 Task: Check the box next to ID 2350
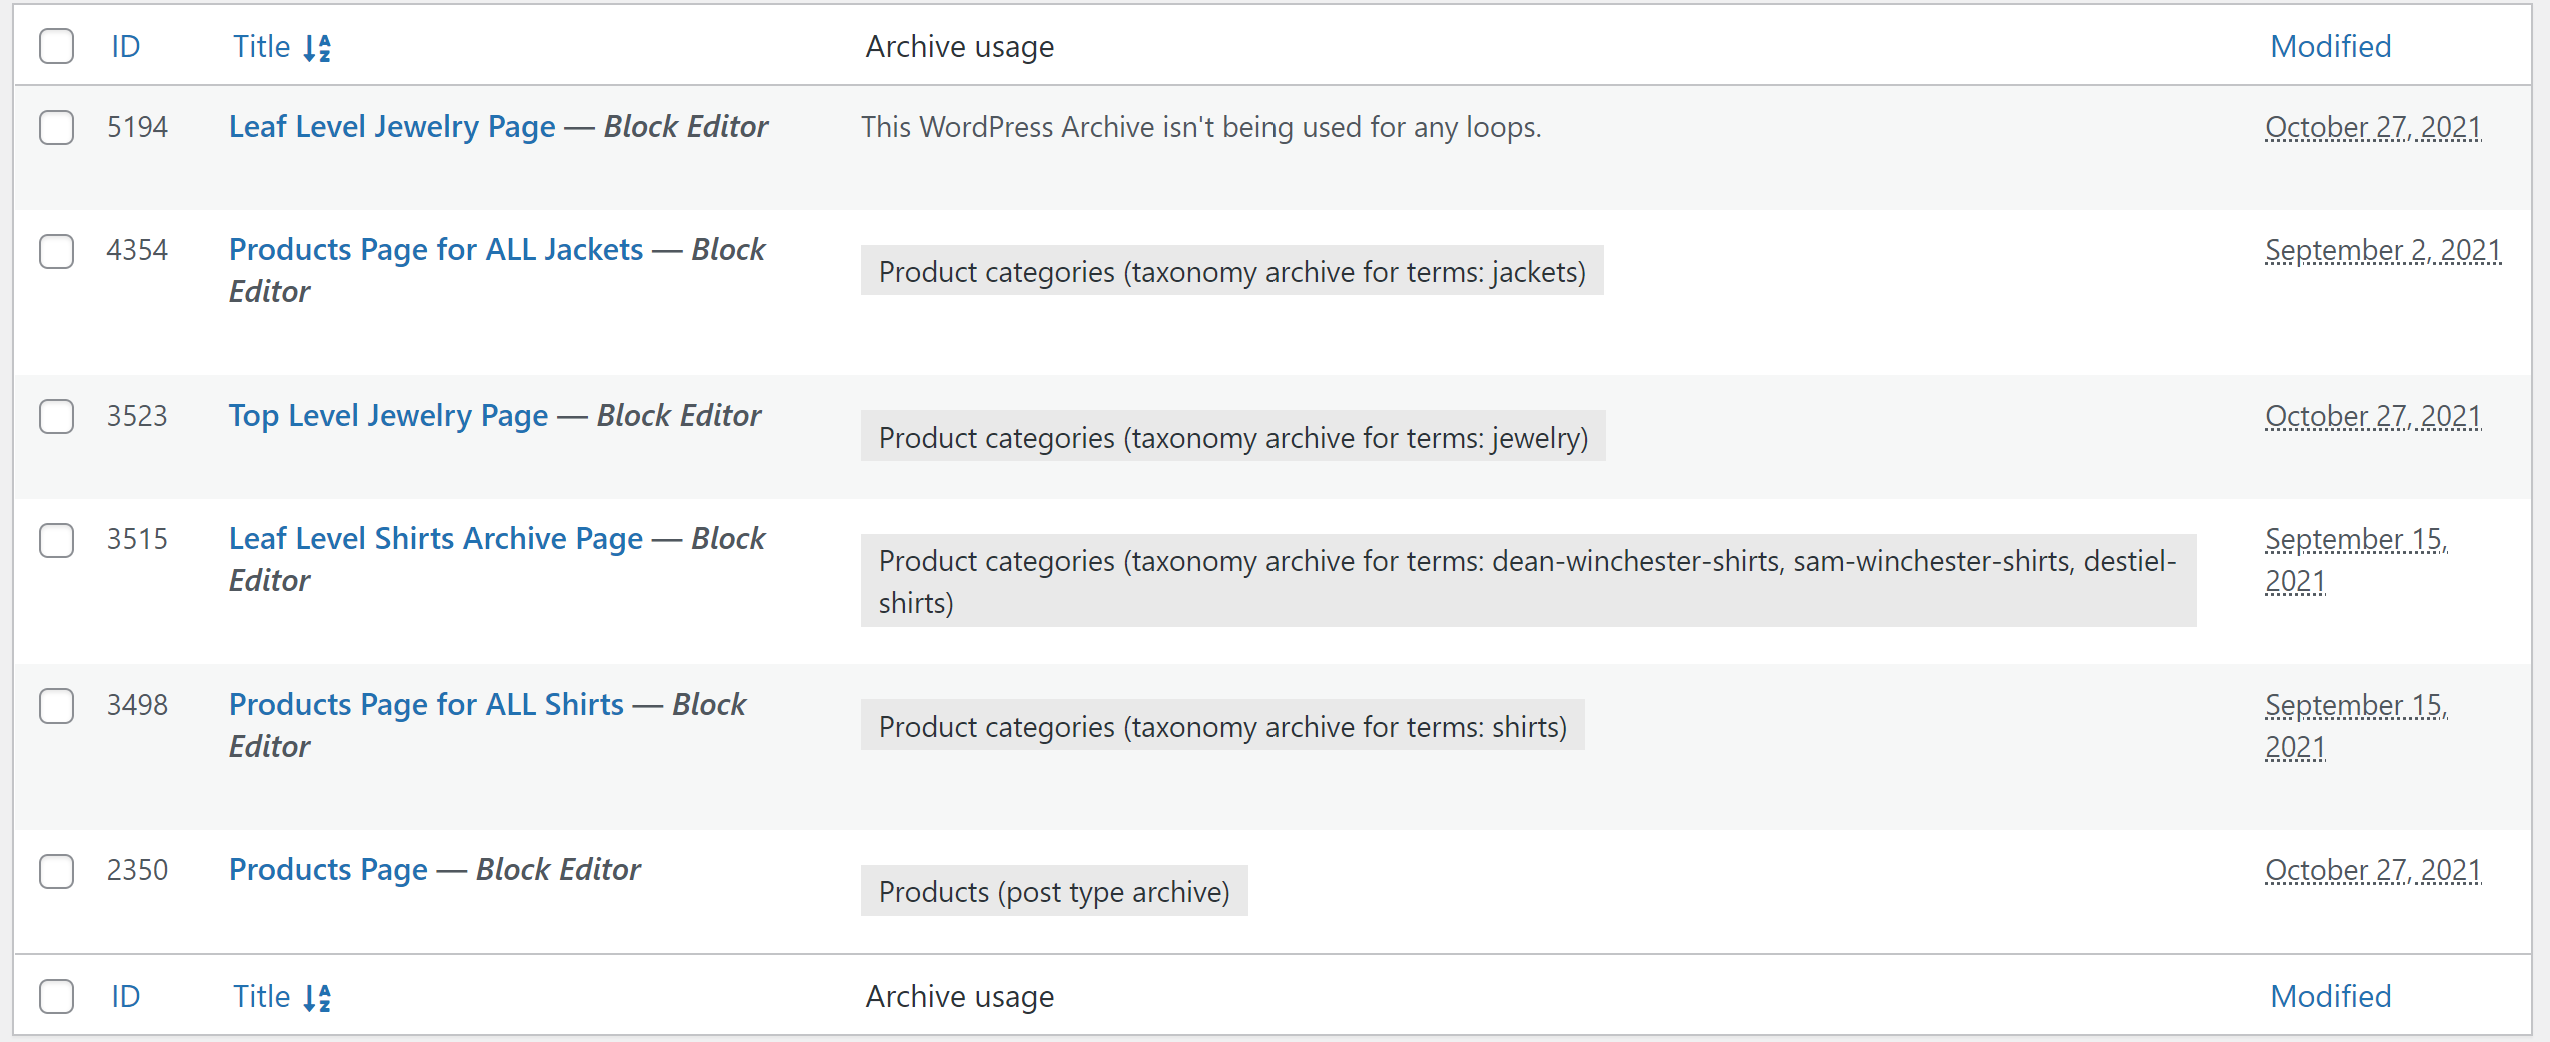coord(57,871)
